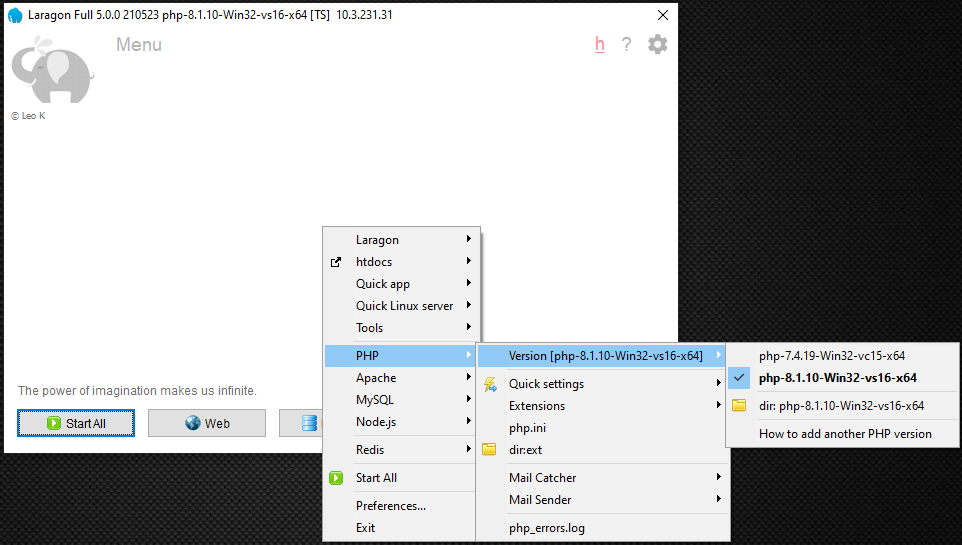962x545 pixels.
Task: Open Mail Catcher entry
Action: click(602, 477)
